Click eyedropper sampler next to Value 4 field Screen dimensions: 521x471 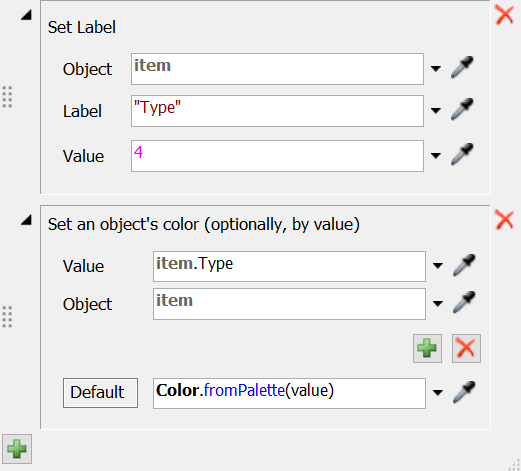point(462,154)
